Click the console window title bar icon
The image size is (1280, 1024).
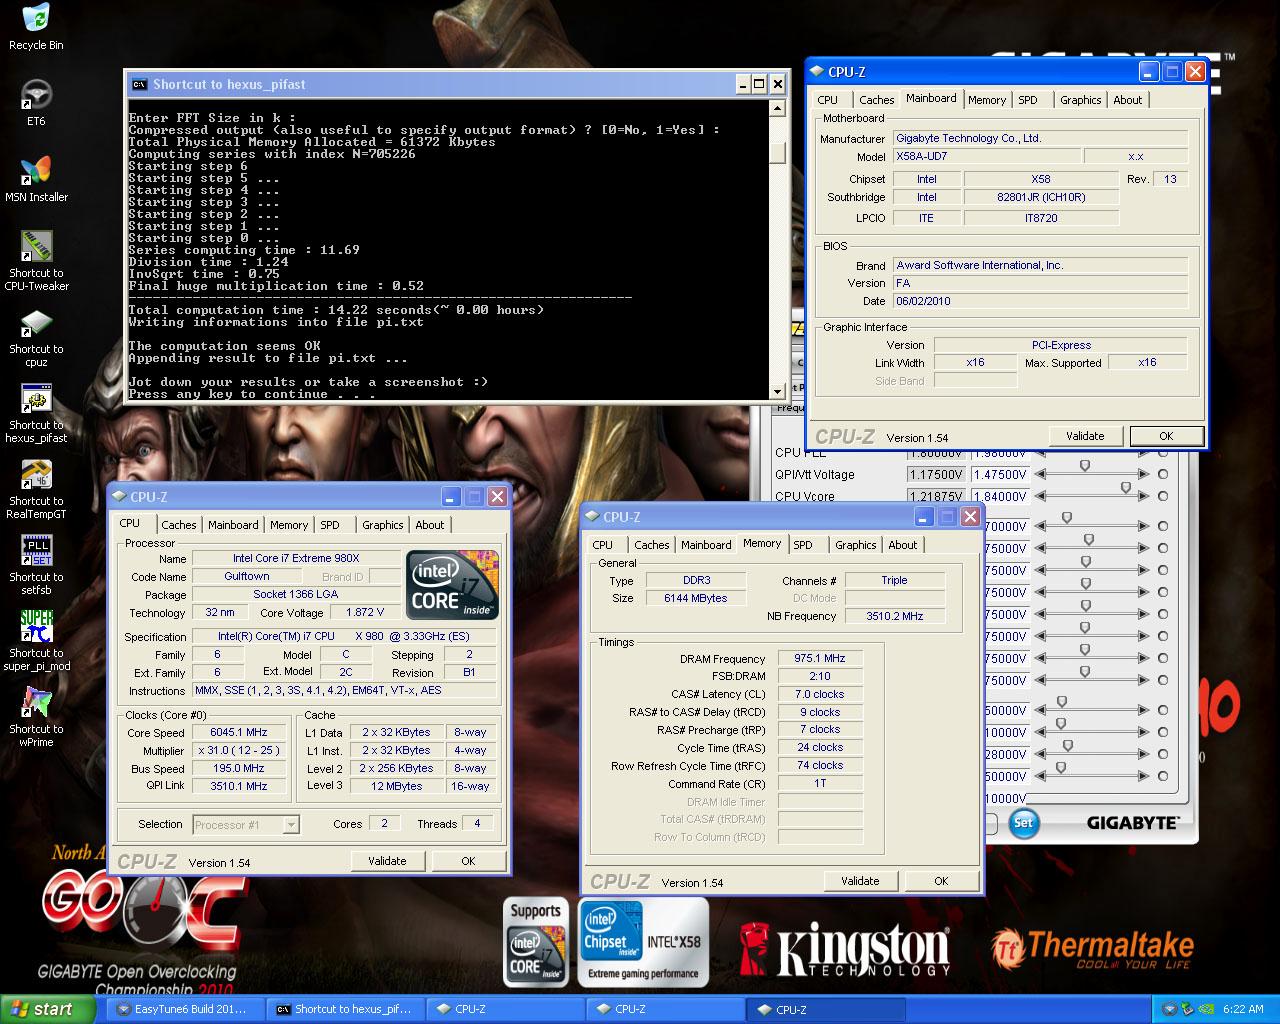point(140,84)
